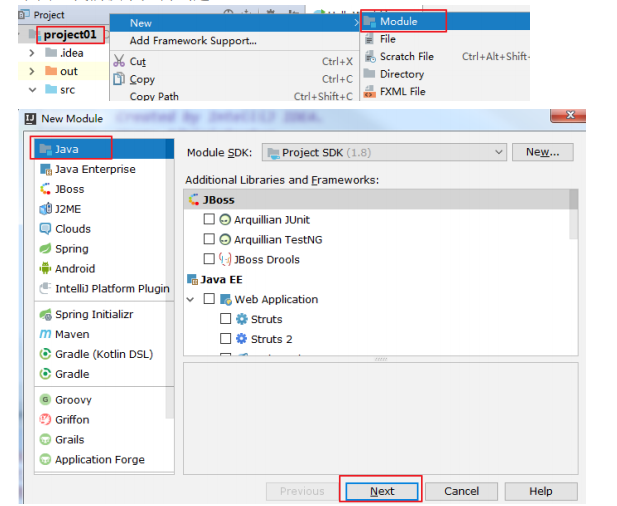
Task: Open the Module SDK dropdown
Action: point(384,152)
